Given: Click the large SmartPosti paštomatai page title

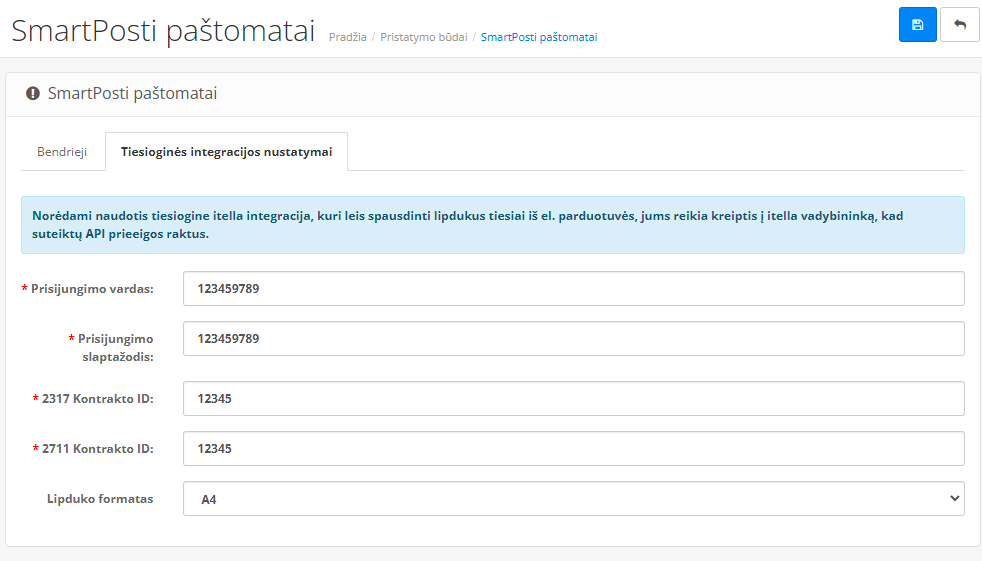Looking at the screenshot, I should coord(163,30).
